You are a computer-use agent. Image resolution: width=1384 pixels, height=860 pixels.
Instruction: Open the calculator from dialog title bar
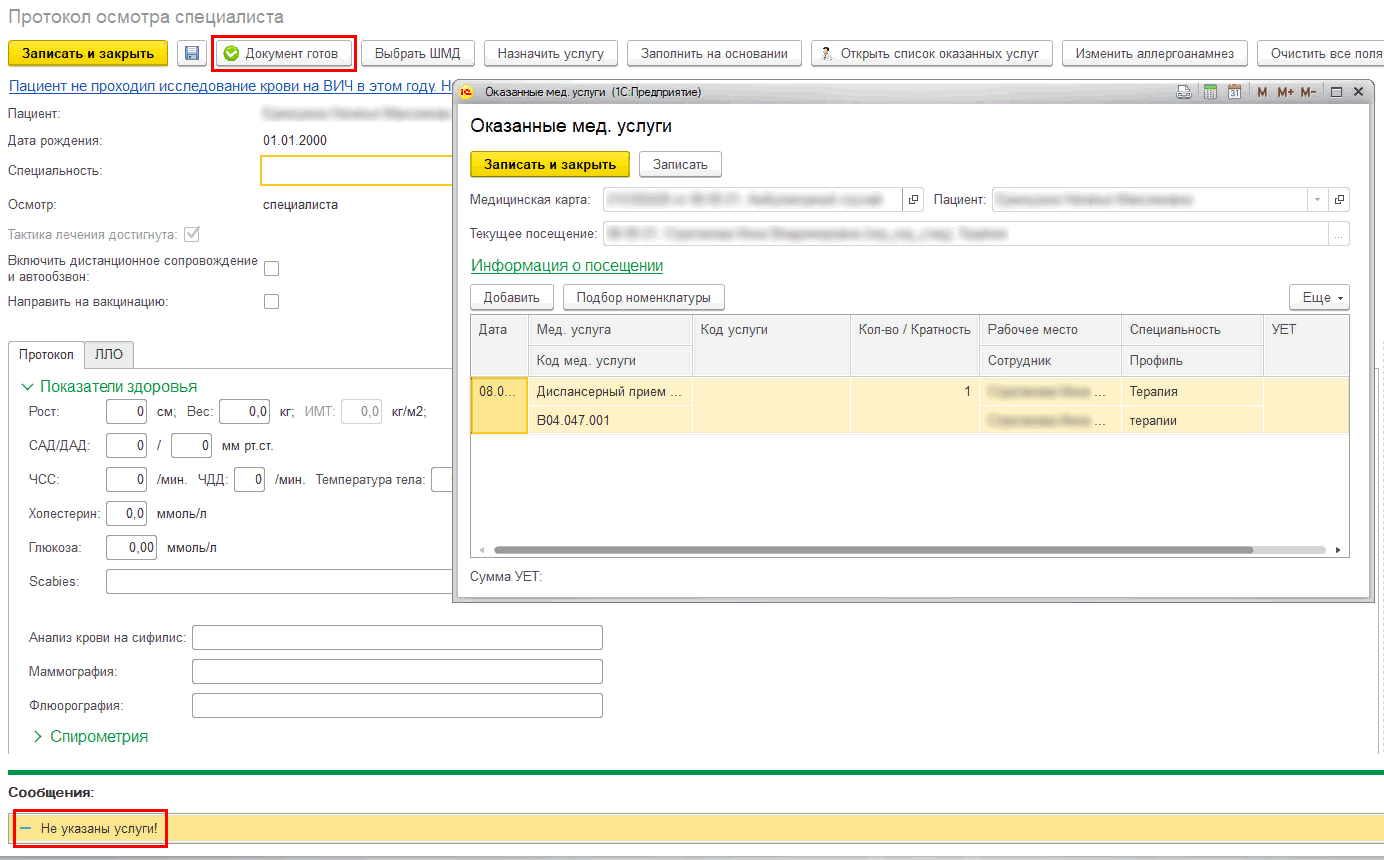(1209, 92)
